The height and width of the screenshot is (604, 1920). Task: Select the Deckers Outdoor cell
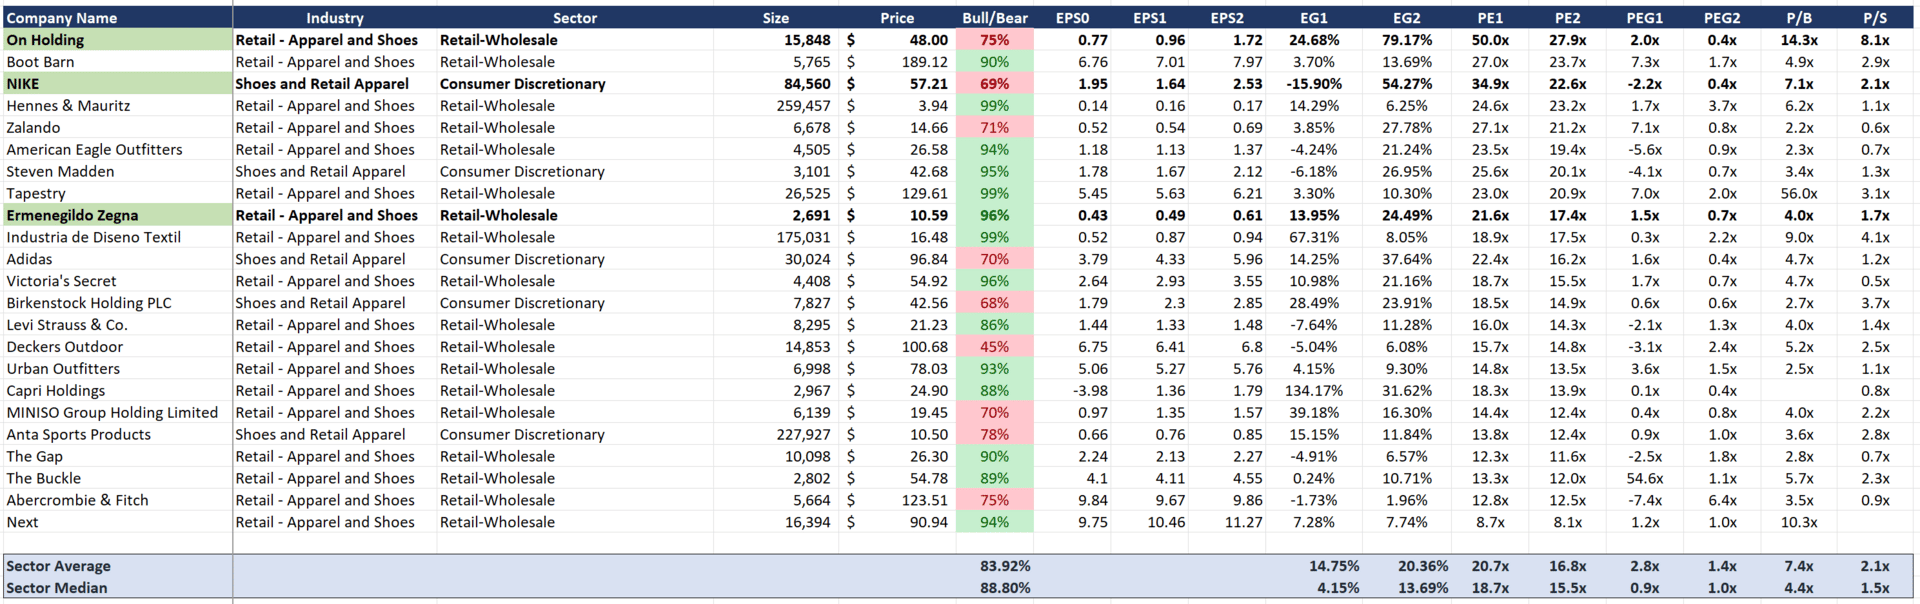point(118,347)
